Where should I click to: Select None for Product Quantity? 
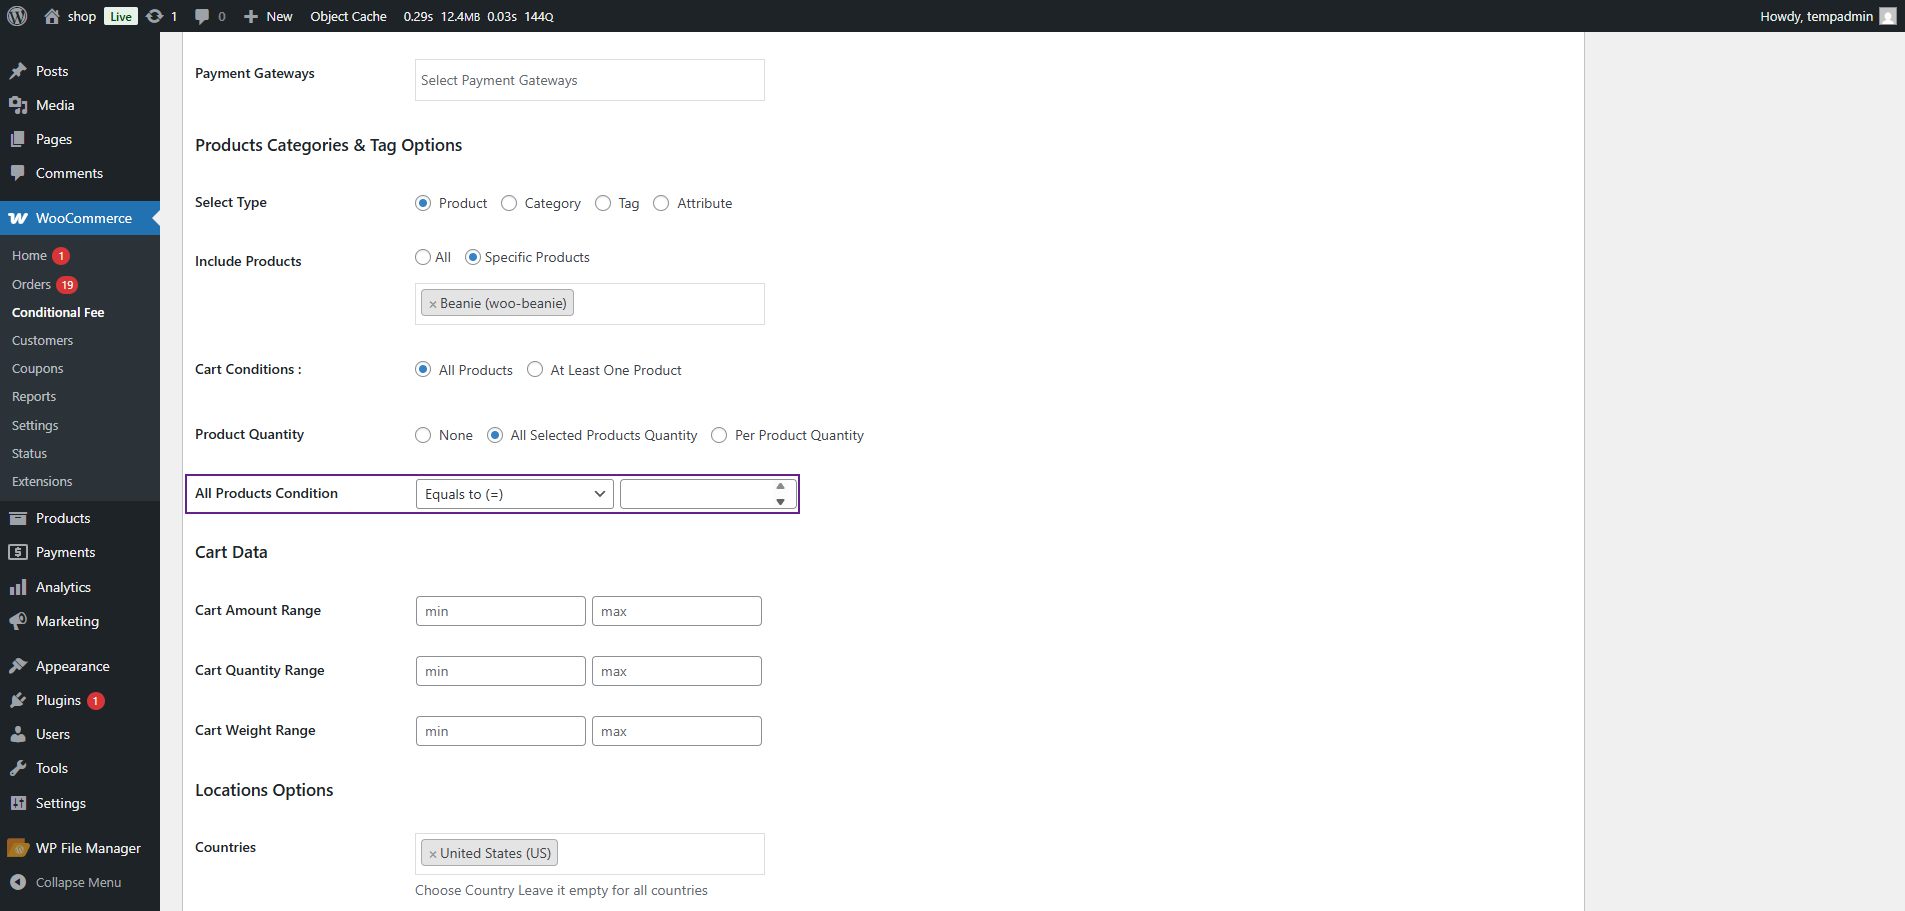coord(423,435)
